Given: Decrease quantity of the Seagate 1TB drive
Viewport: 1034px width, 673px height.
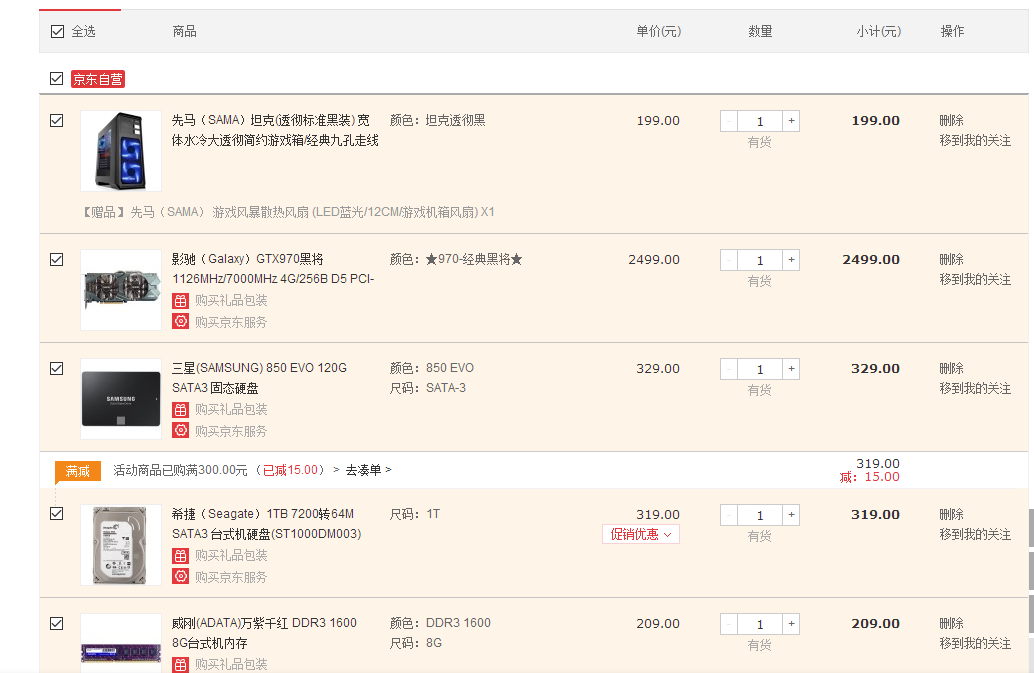Looking at the screenshot, I should coord(729,515).
